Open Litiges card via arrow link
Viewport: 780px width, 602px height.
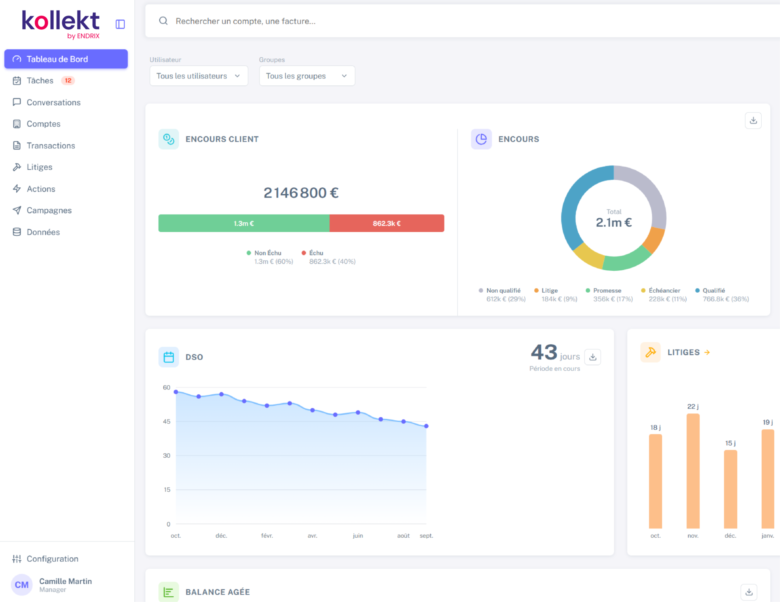coord(707,352)
